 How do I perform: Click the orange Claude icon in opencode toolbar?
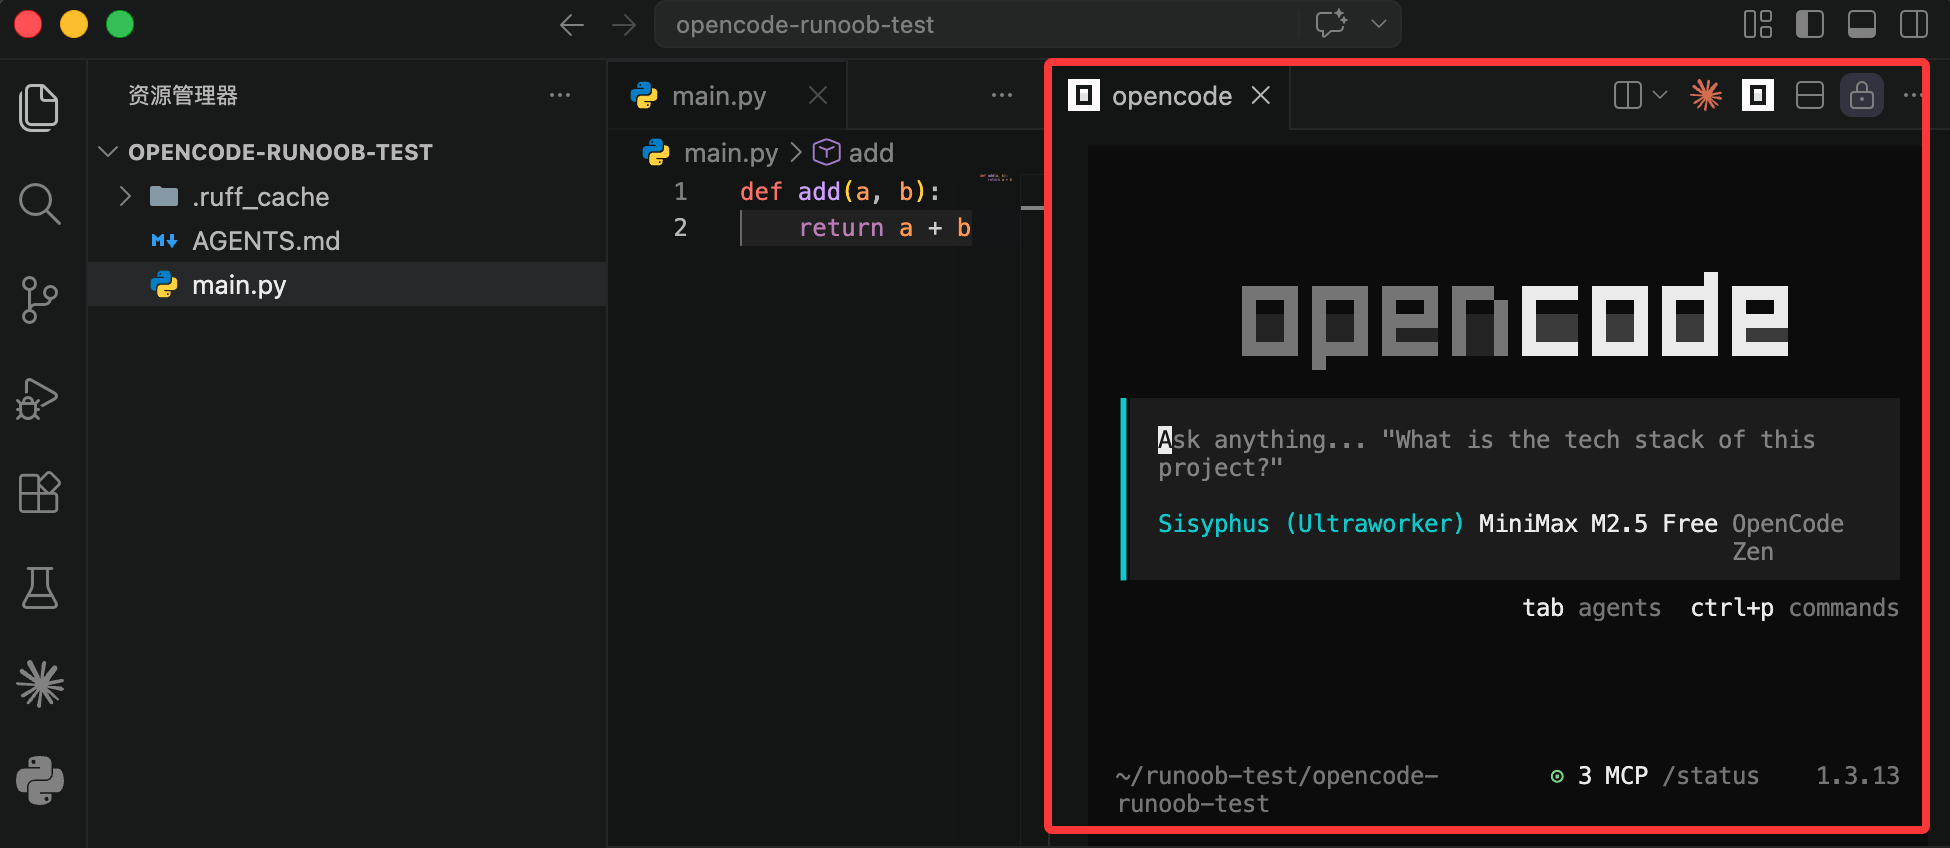(x=1706, y=95)
